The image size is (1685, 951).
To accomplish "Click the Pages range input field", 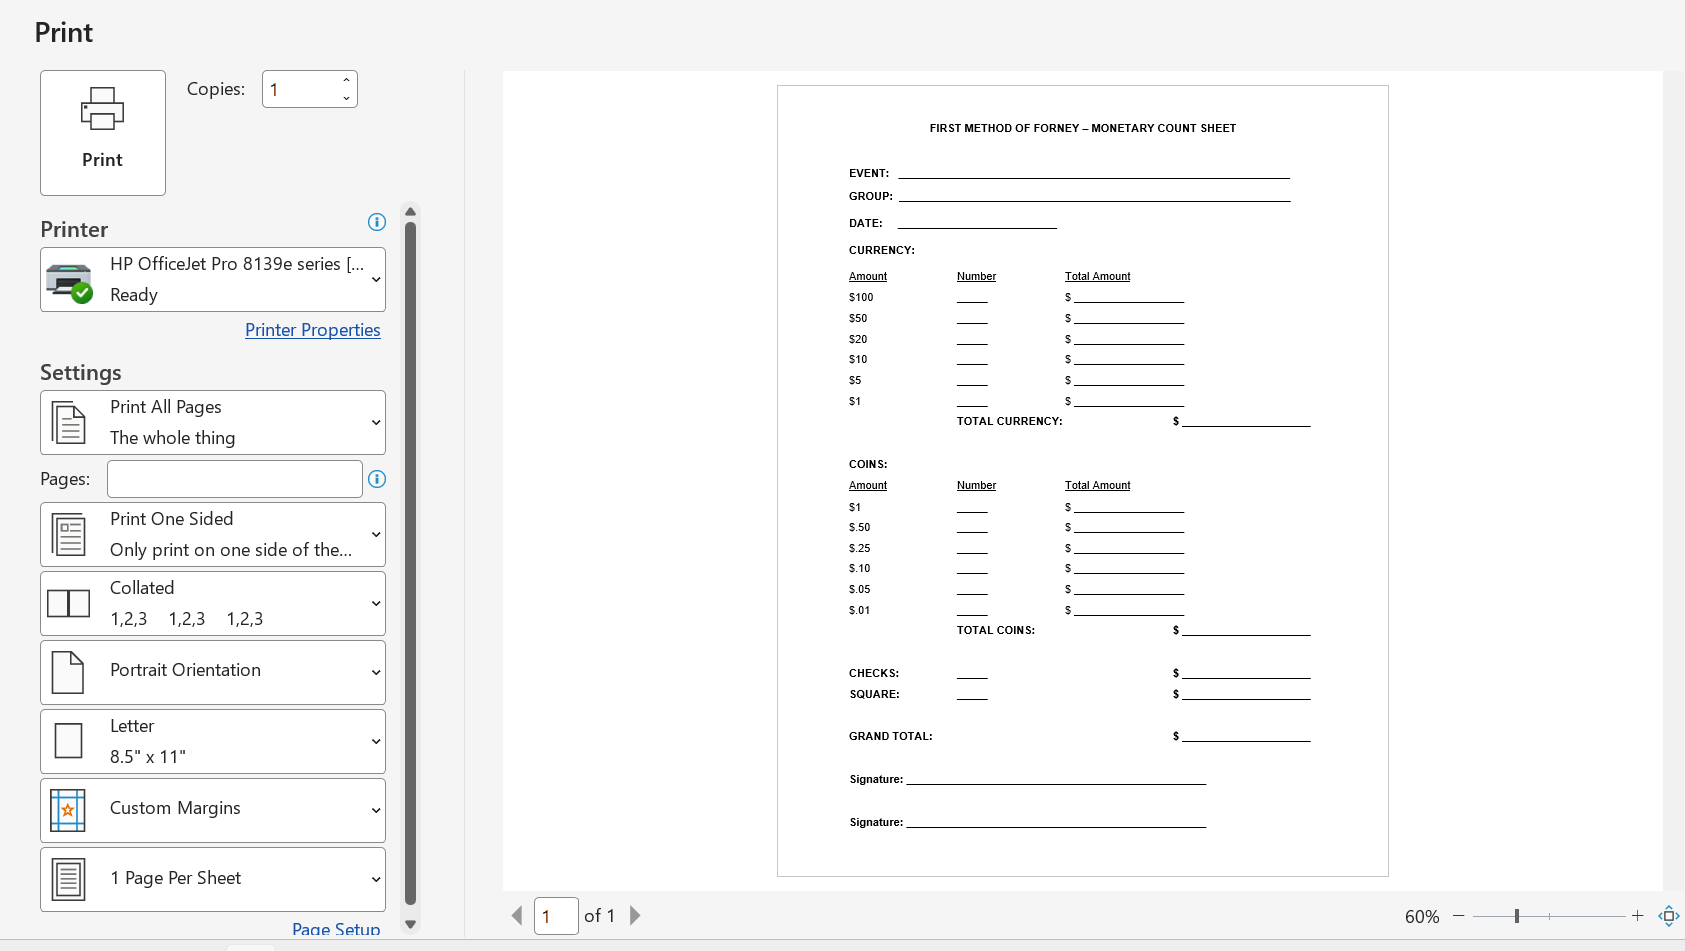I will [x=235, y=479].
